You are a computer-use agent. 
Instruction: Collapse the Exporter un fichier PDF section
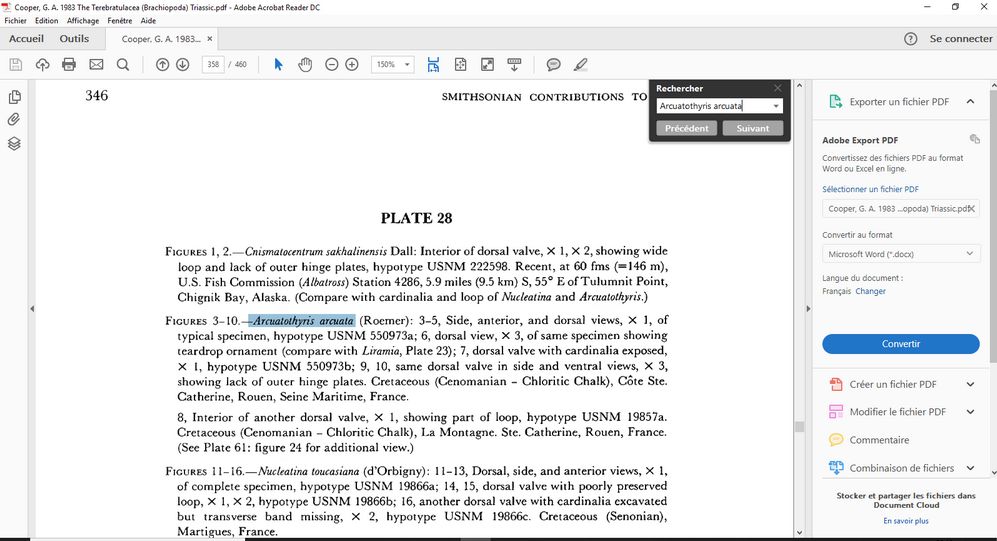coord(970,102)
